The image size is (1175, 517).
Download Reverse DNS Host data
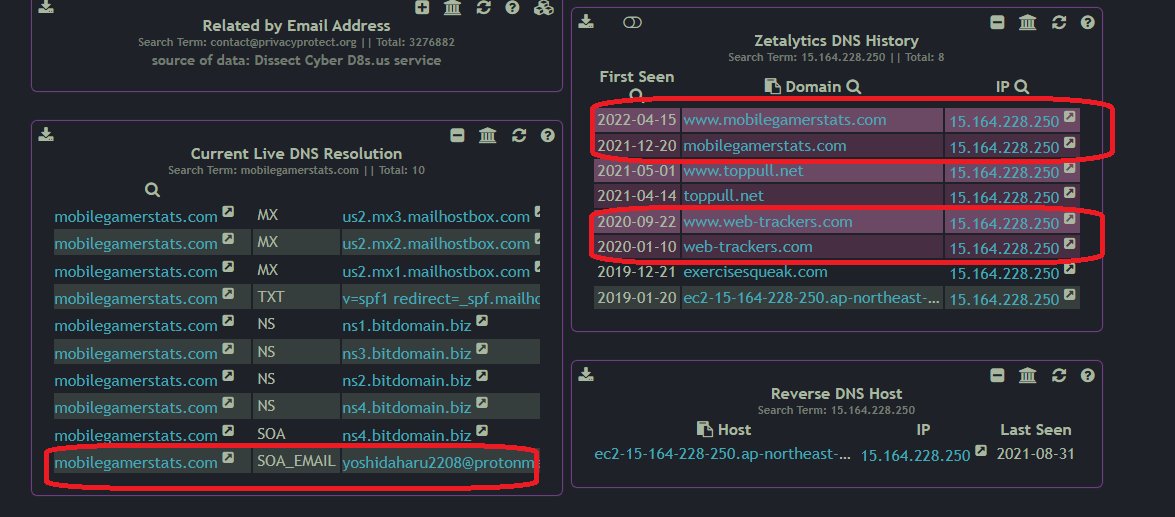[586, 375]
